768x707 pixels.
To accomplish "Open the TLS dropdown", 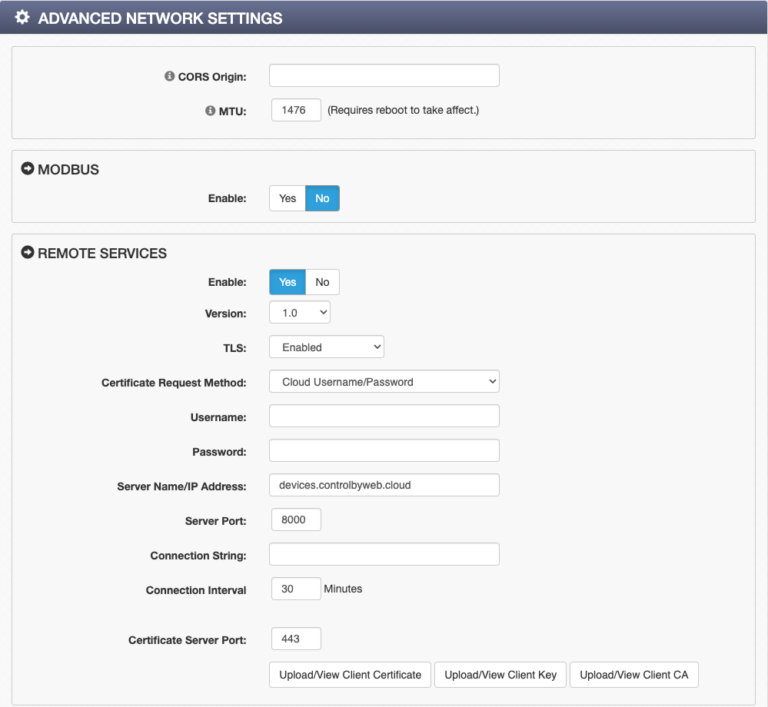I will 326,347.
